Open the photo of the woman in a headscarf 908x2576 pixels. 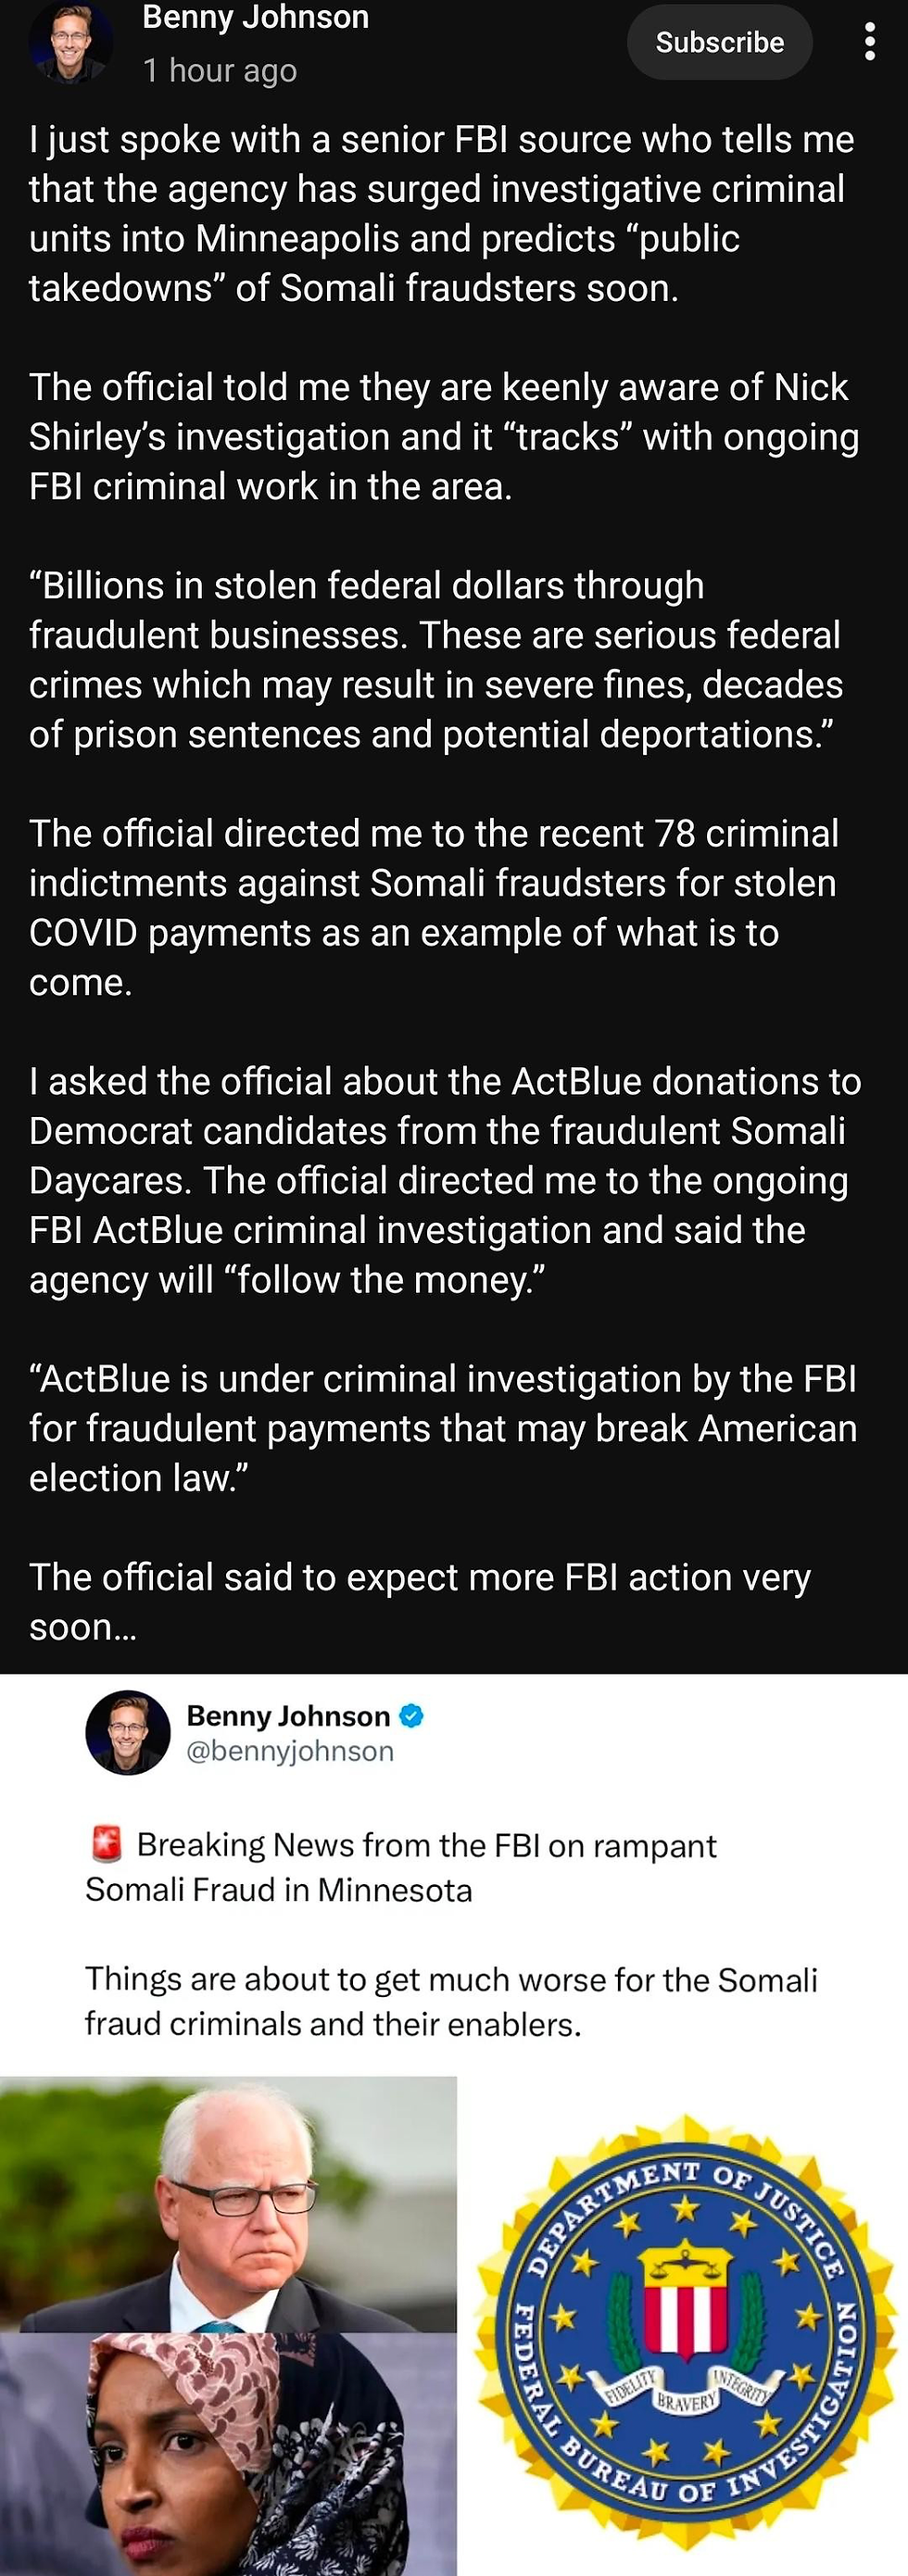tap(228, 2454)
